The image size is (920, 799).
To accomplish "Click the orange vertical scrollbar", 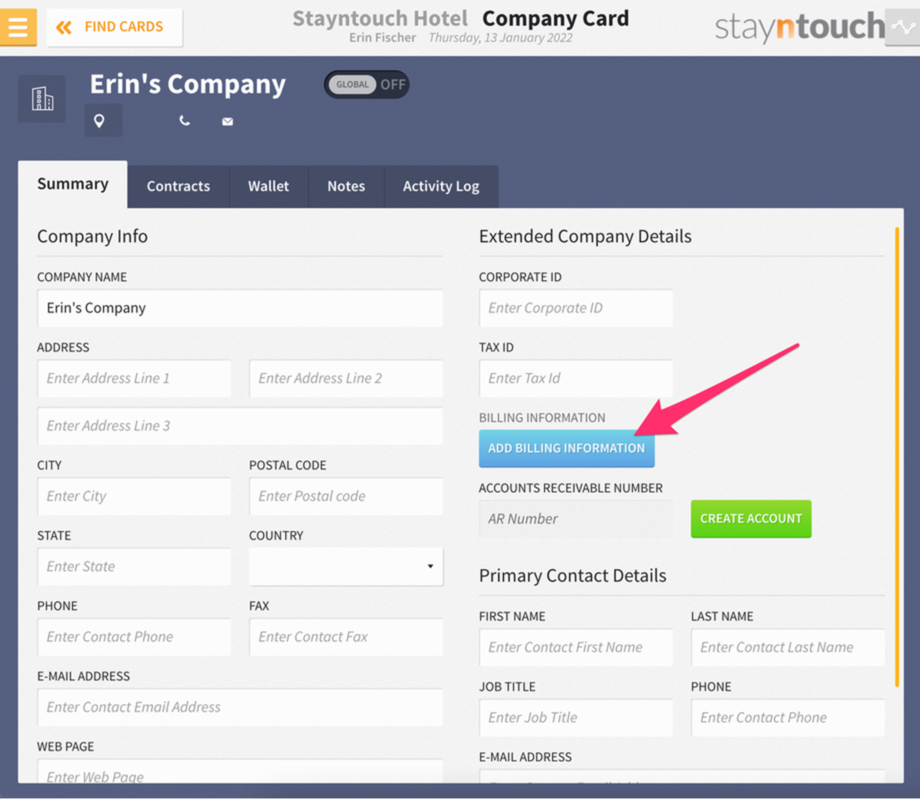I will [897, 457].
